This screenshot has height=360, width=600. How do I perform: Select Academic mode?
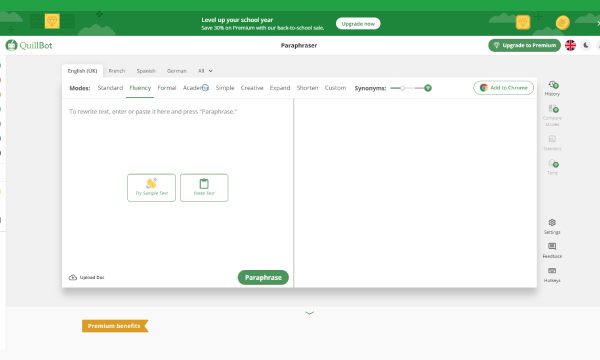(196, 88)
